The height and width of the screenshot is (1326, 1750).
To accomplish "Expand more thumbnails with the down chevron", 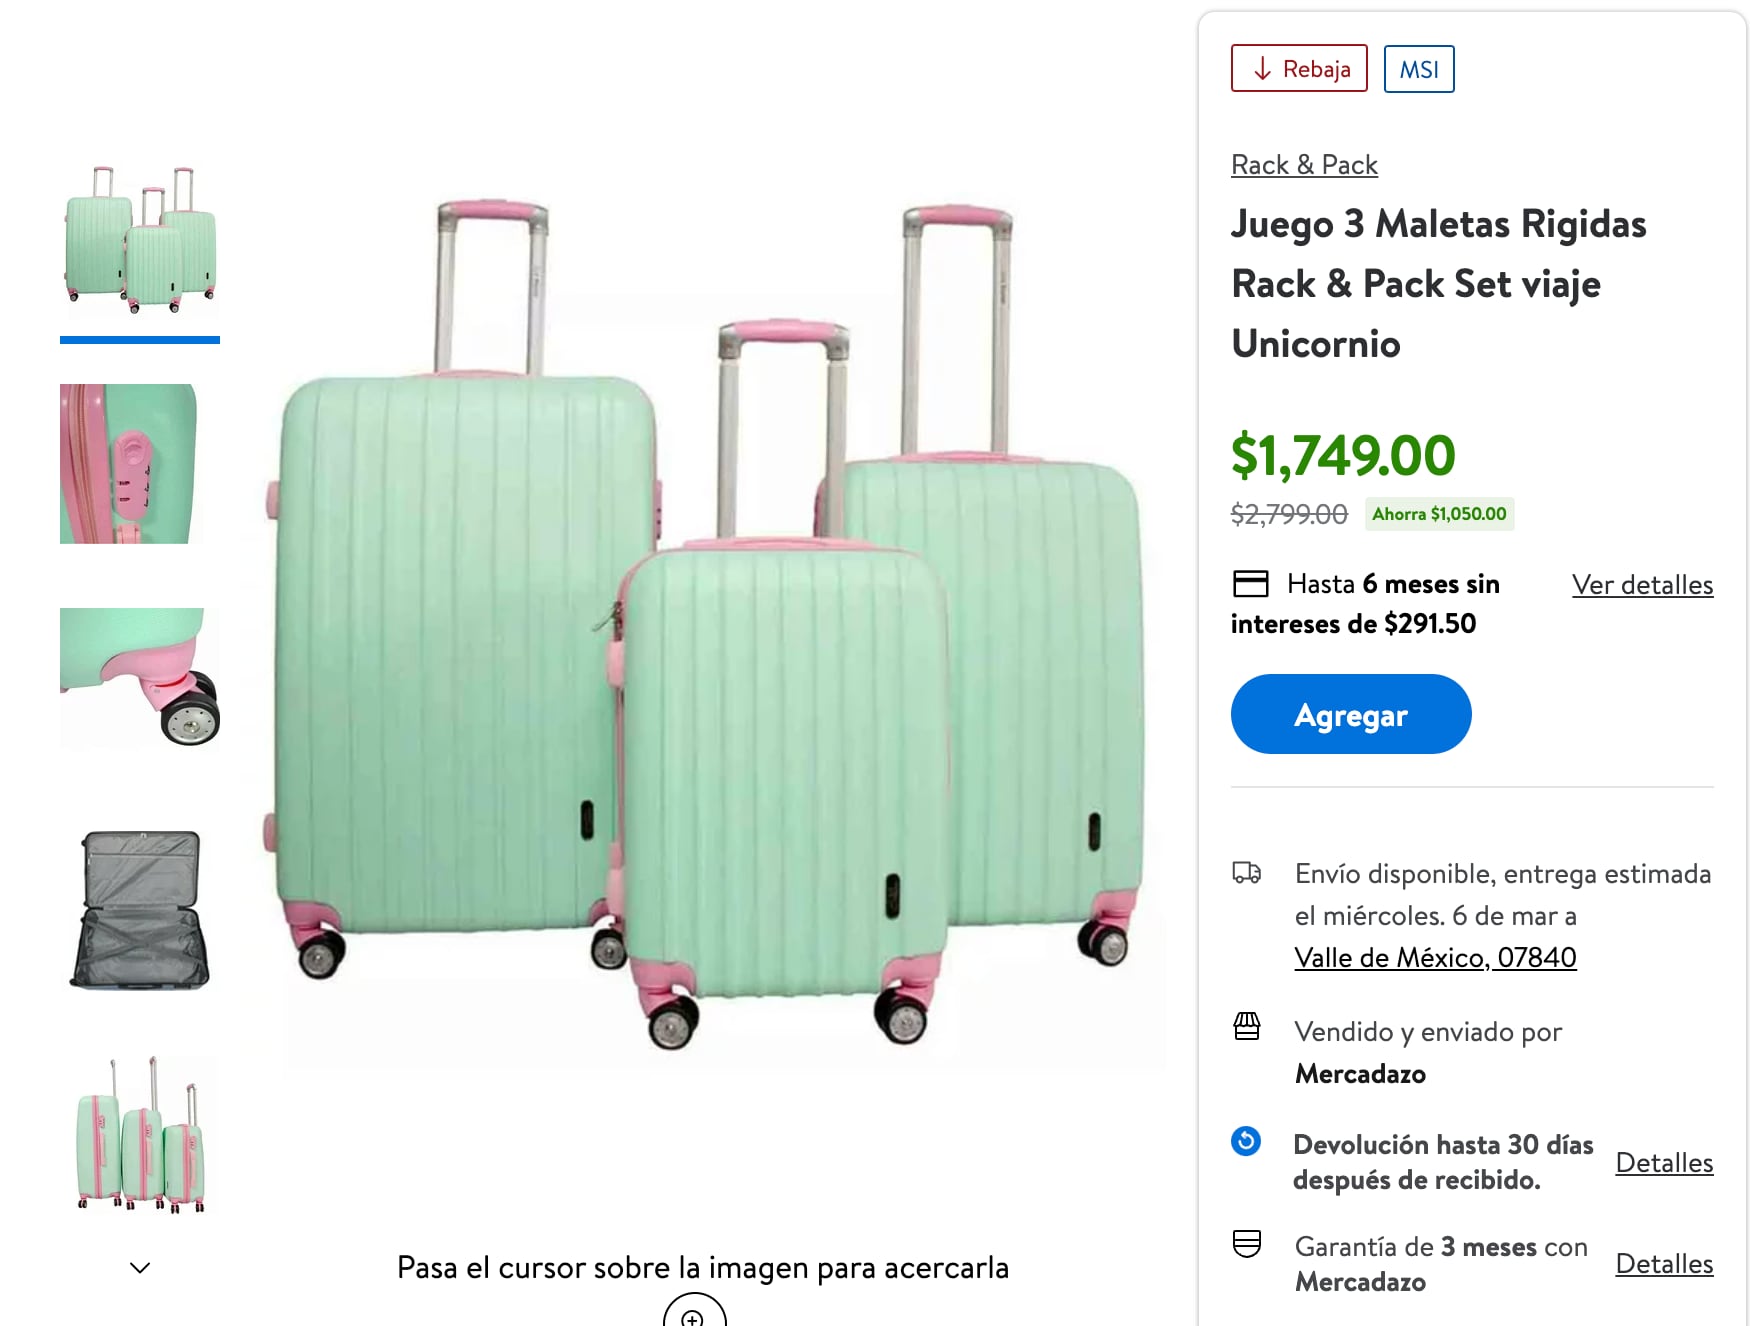I will (139, 1266).
